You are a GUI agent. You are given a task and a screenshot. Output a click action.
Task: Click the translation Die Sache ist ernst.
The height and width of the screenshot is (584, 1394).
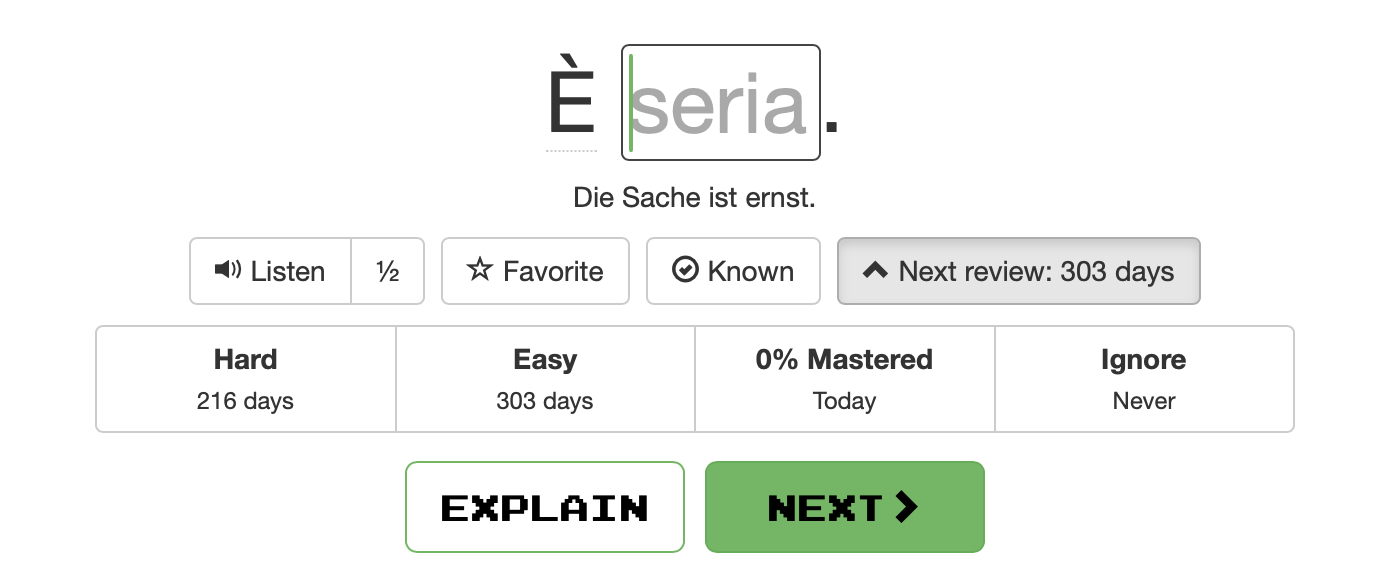pos(694,198)
